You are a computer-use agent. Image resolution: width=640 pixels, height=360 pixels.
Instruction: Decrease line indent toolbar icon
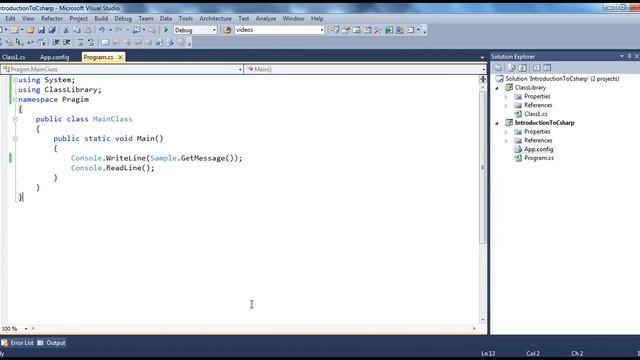point(56,42)
